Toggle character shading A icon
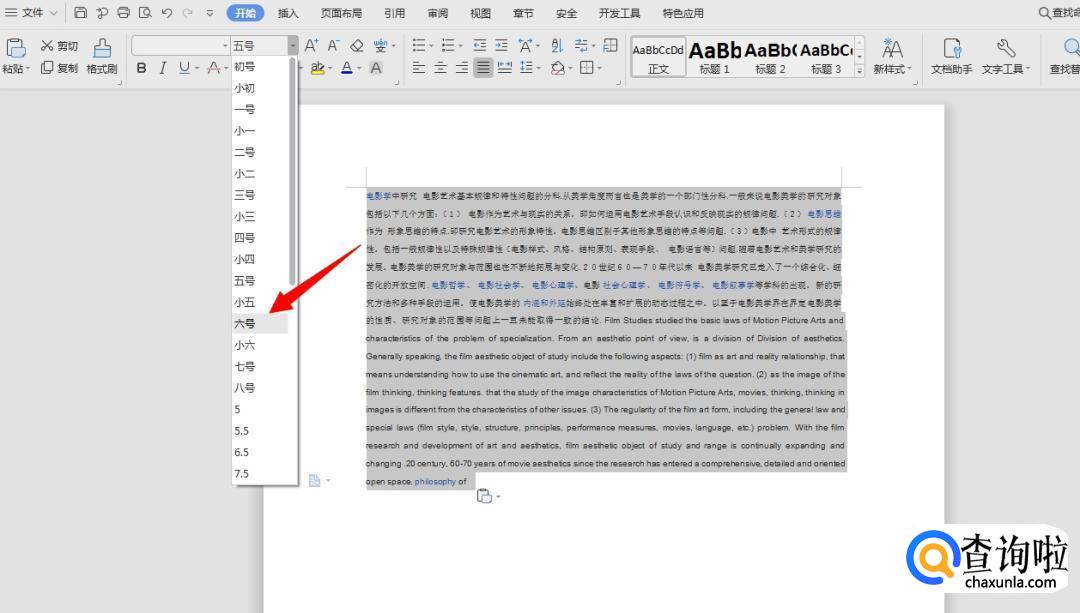 pos(376,67)
